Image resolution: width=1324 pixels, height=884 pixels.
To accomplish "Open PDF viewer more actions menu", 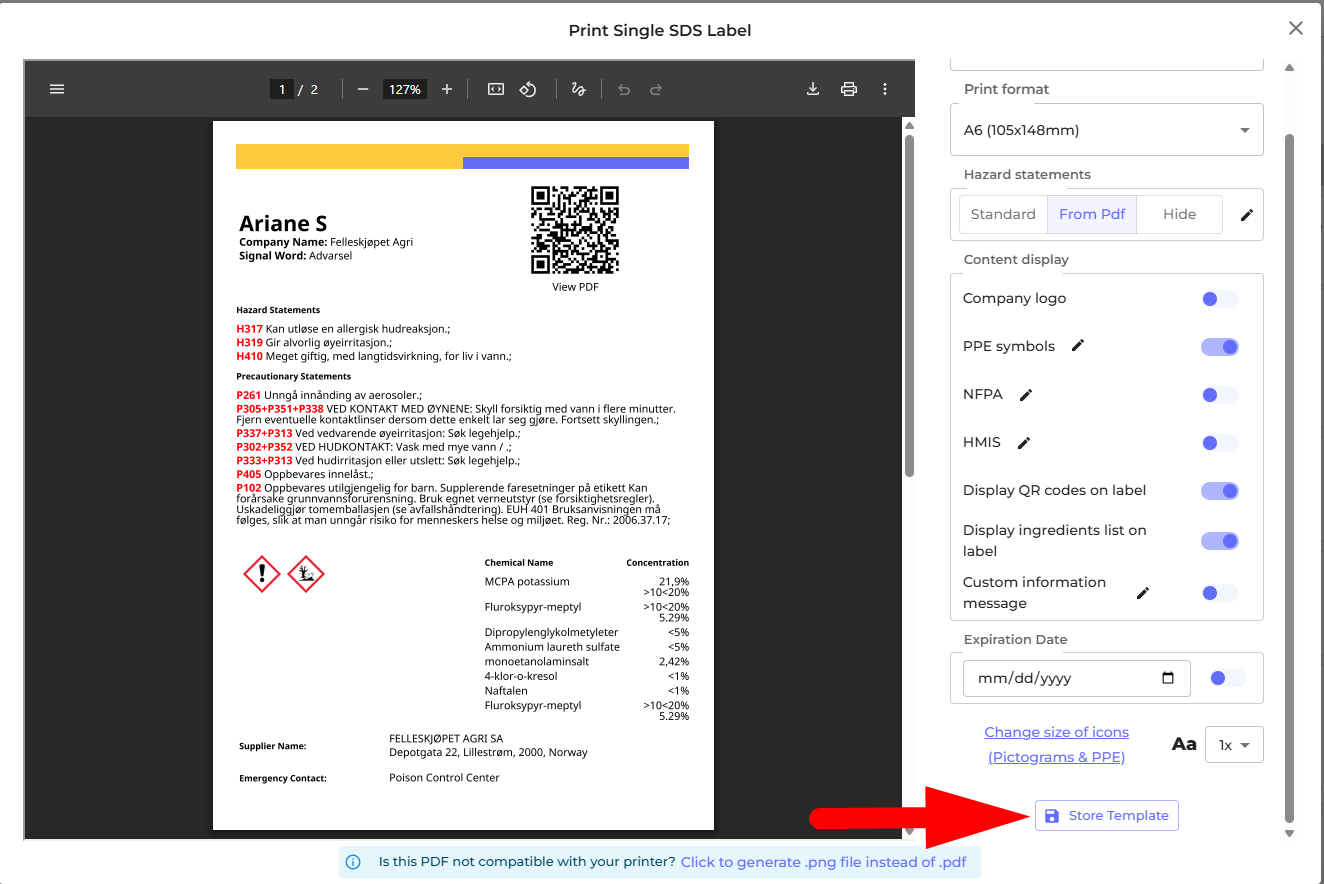I will coord(885,89).
